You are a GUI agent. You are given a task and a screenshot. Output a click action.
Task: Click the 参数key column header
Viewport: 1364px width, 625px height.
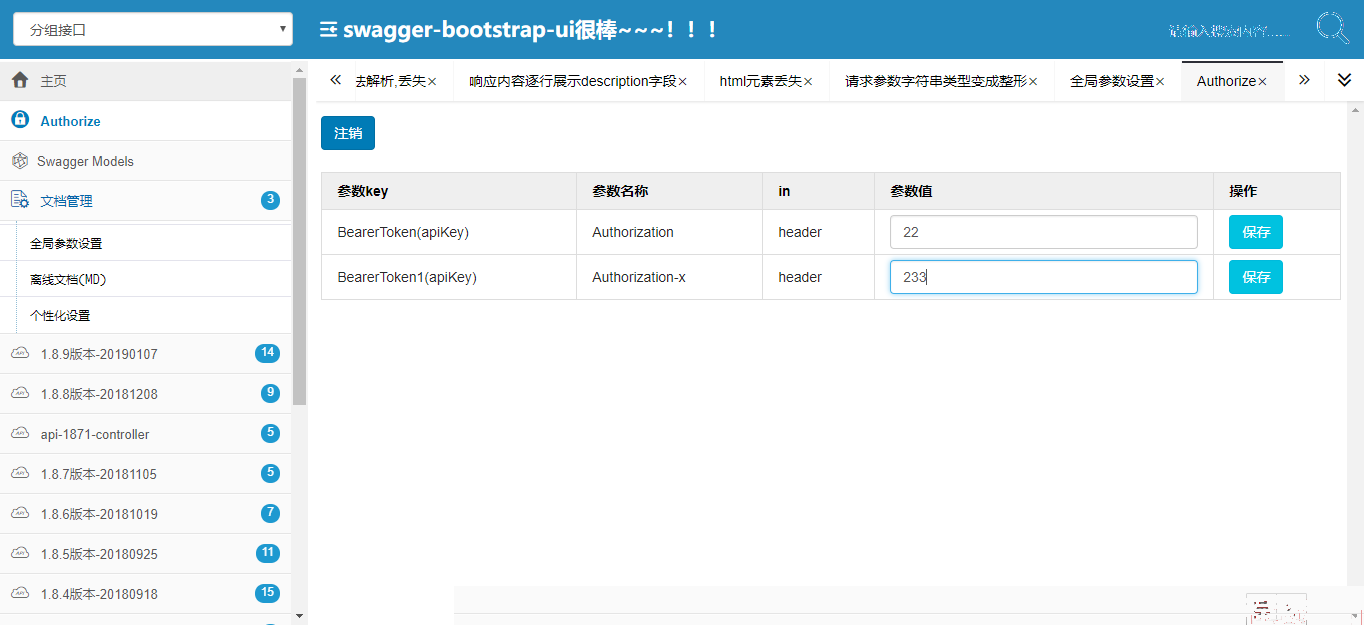pyautogui.click(x=449, y=191)
